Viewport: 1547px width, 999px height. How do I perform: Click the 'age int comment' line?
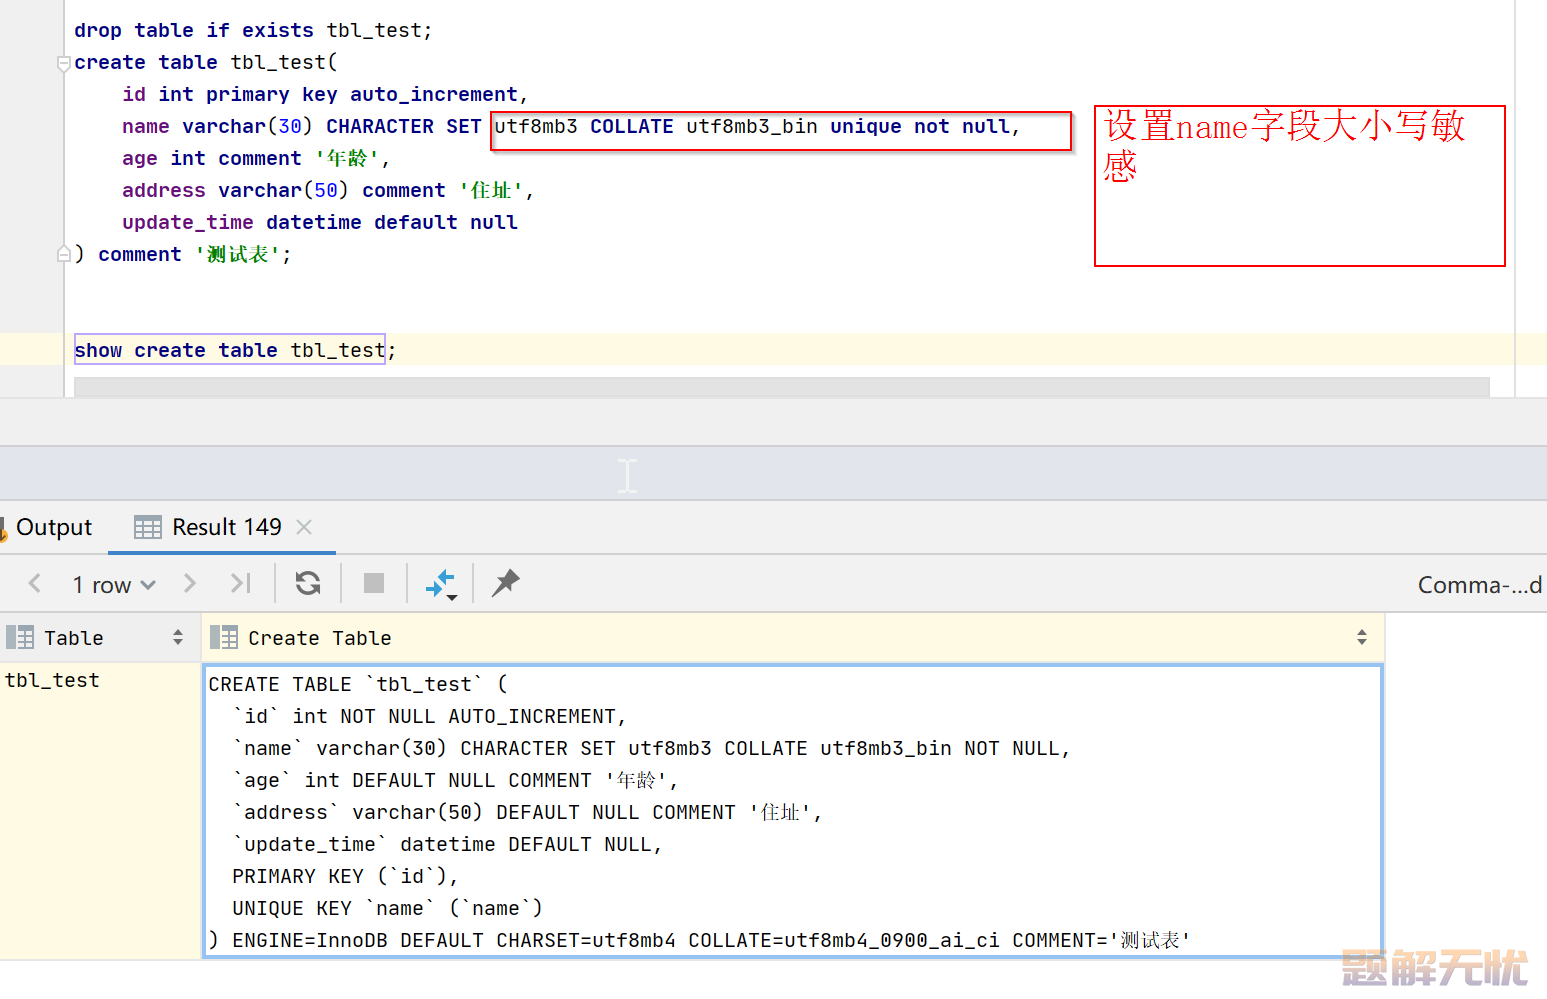[x=256, y=159]
